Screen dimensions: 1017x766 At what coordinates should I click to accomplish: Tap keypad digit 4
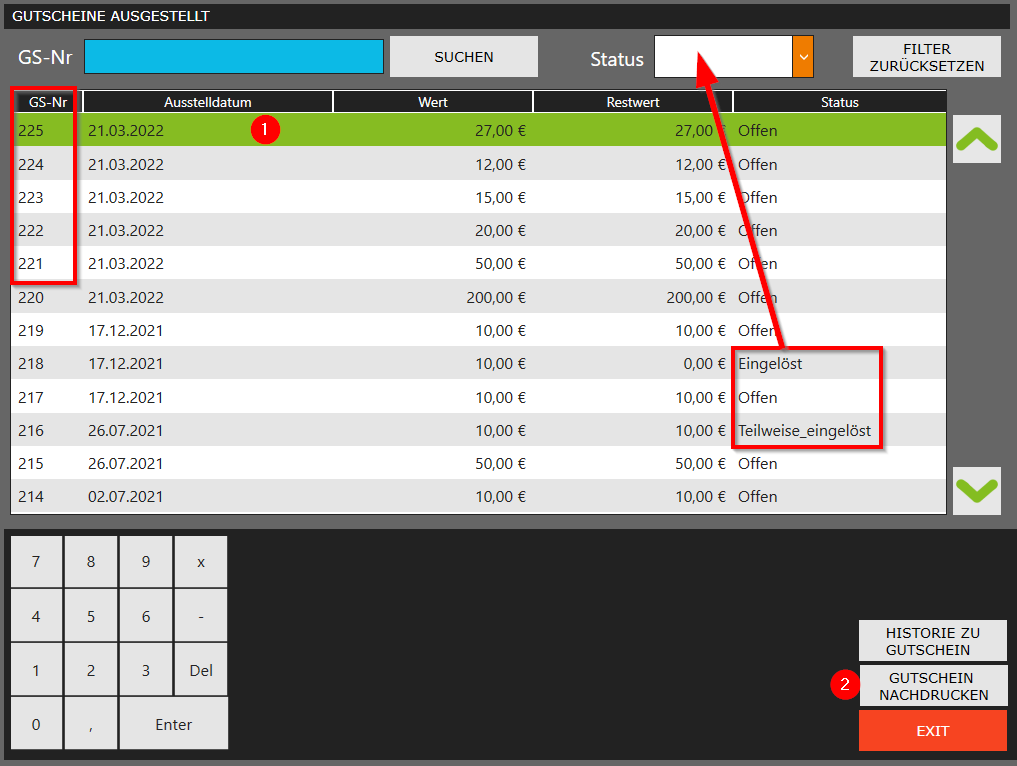click(x=36, y=616)
